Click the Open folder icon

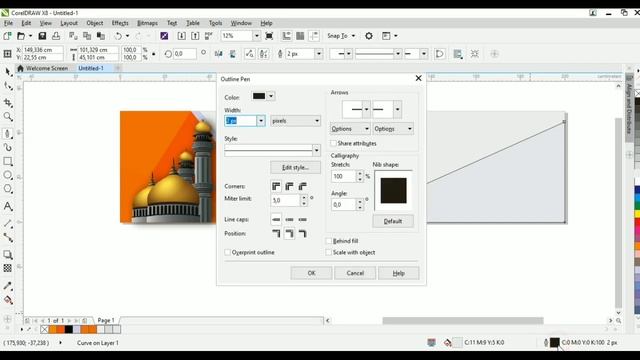click(x=21, y=36)
